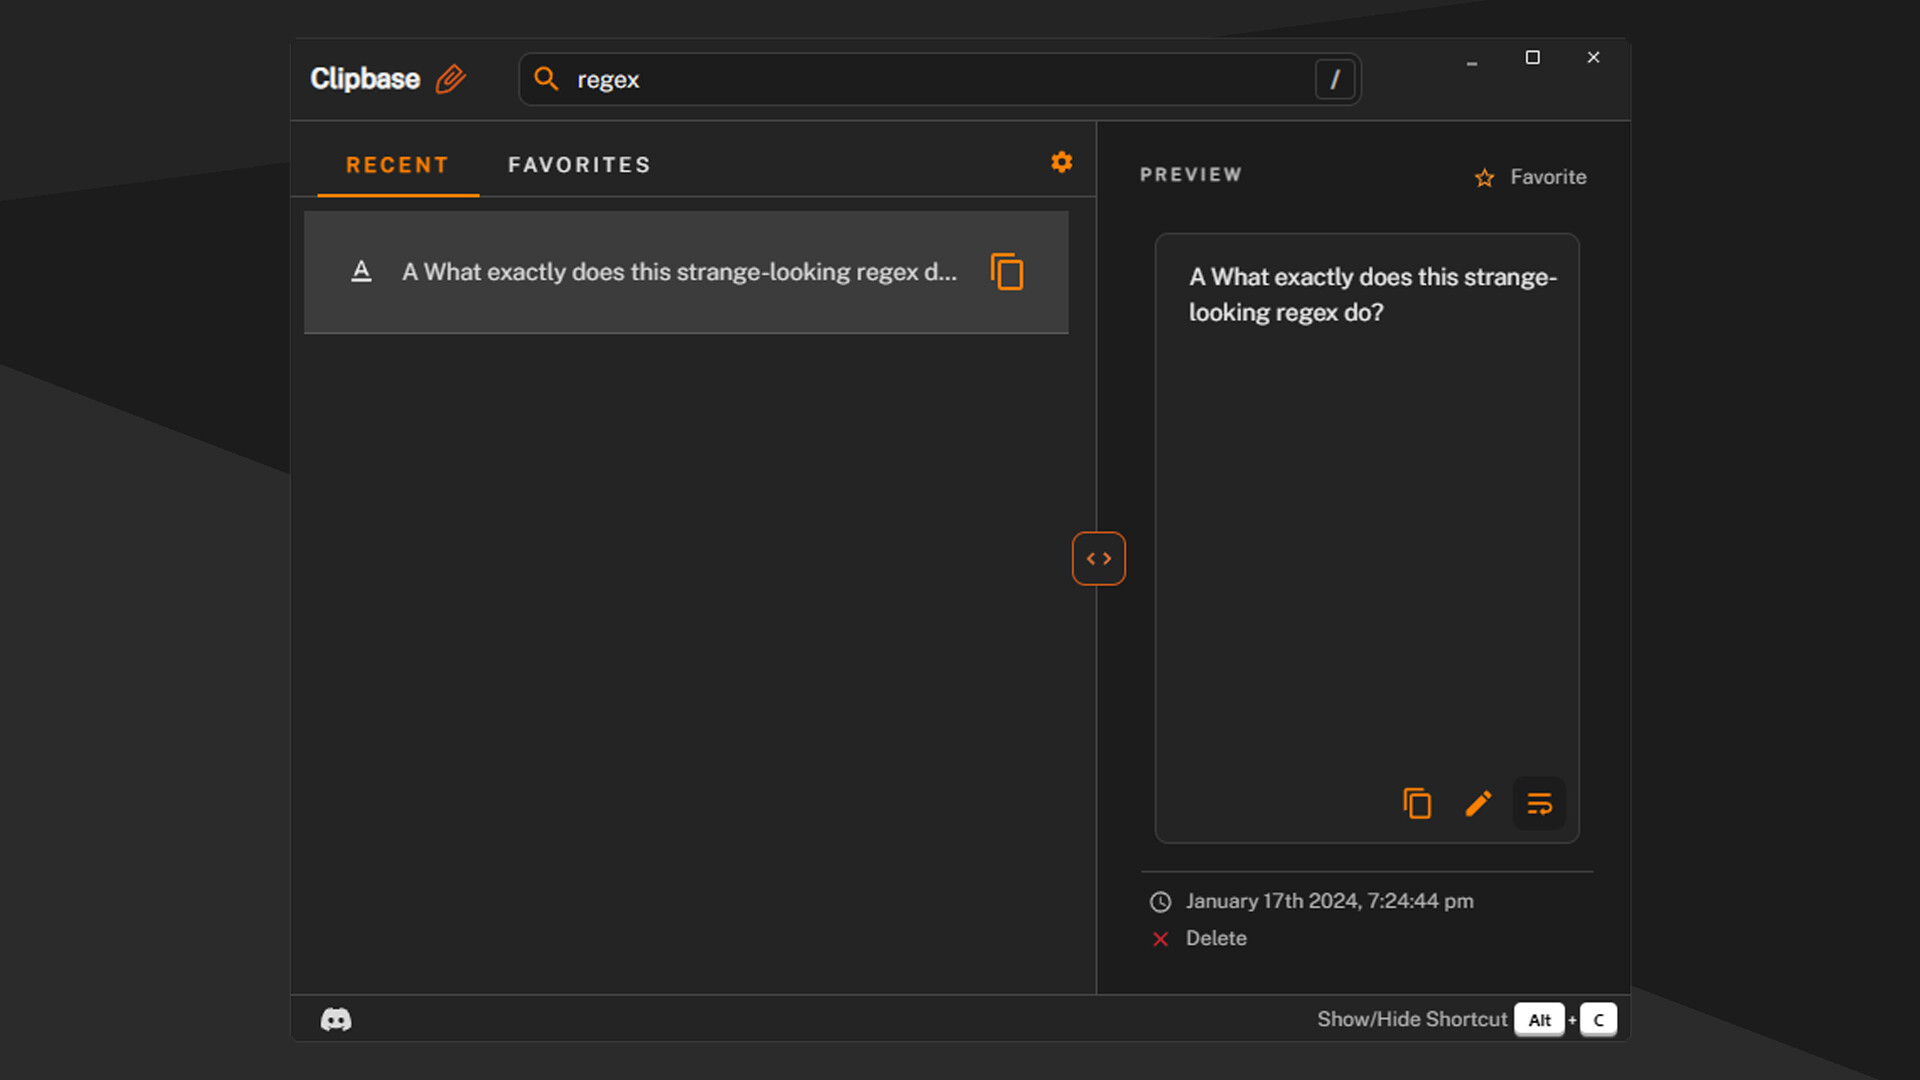
Task: Click the clock icon beside the timestamp
Action: (1160, 901)
